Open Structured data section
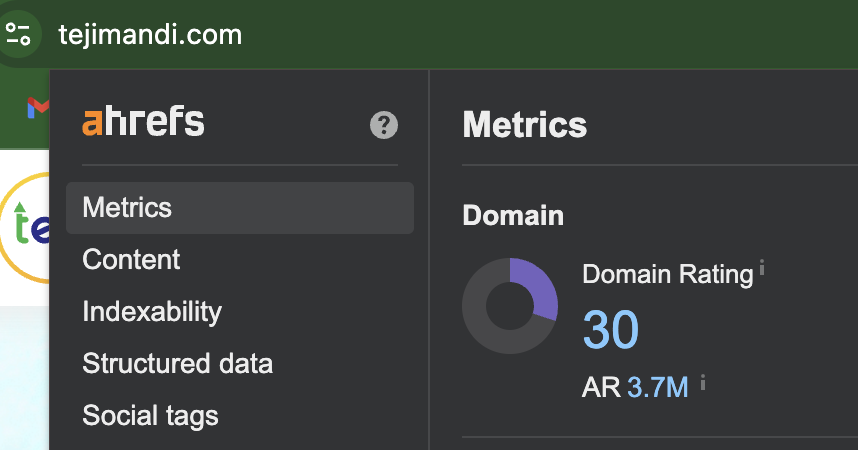The height and width of the screenshot is (450, 858). click(177, 364)
